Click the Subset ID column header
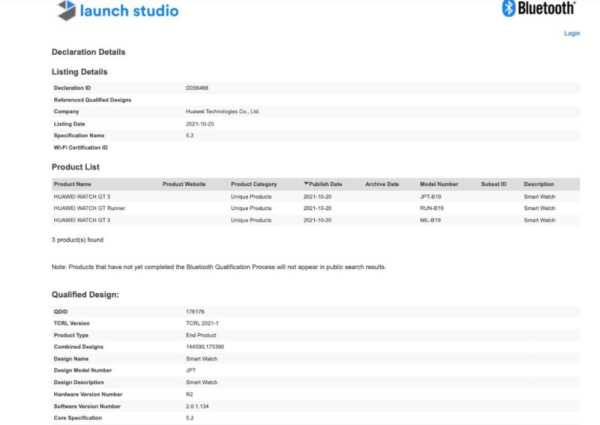 pyautogui.click(x=493, y=184)
